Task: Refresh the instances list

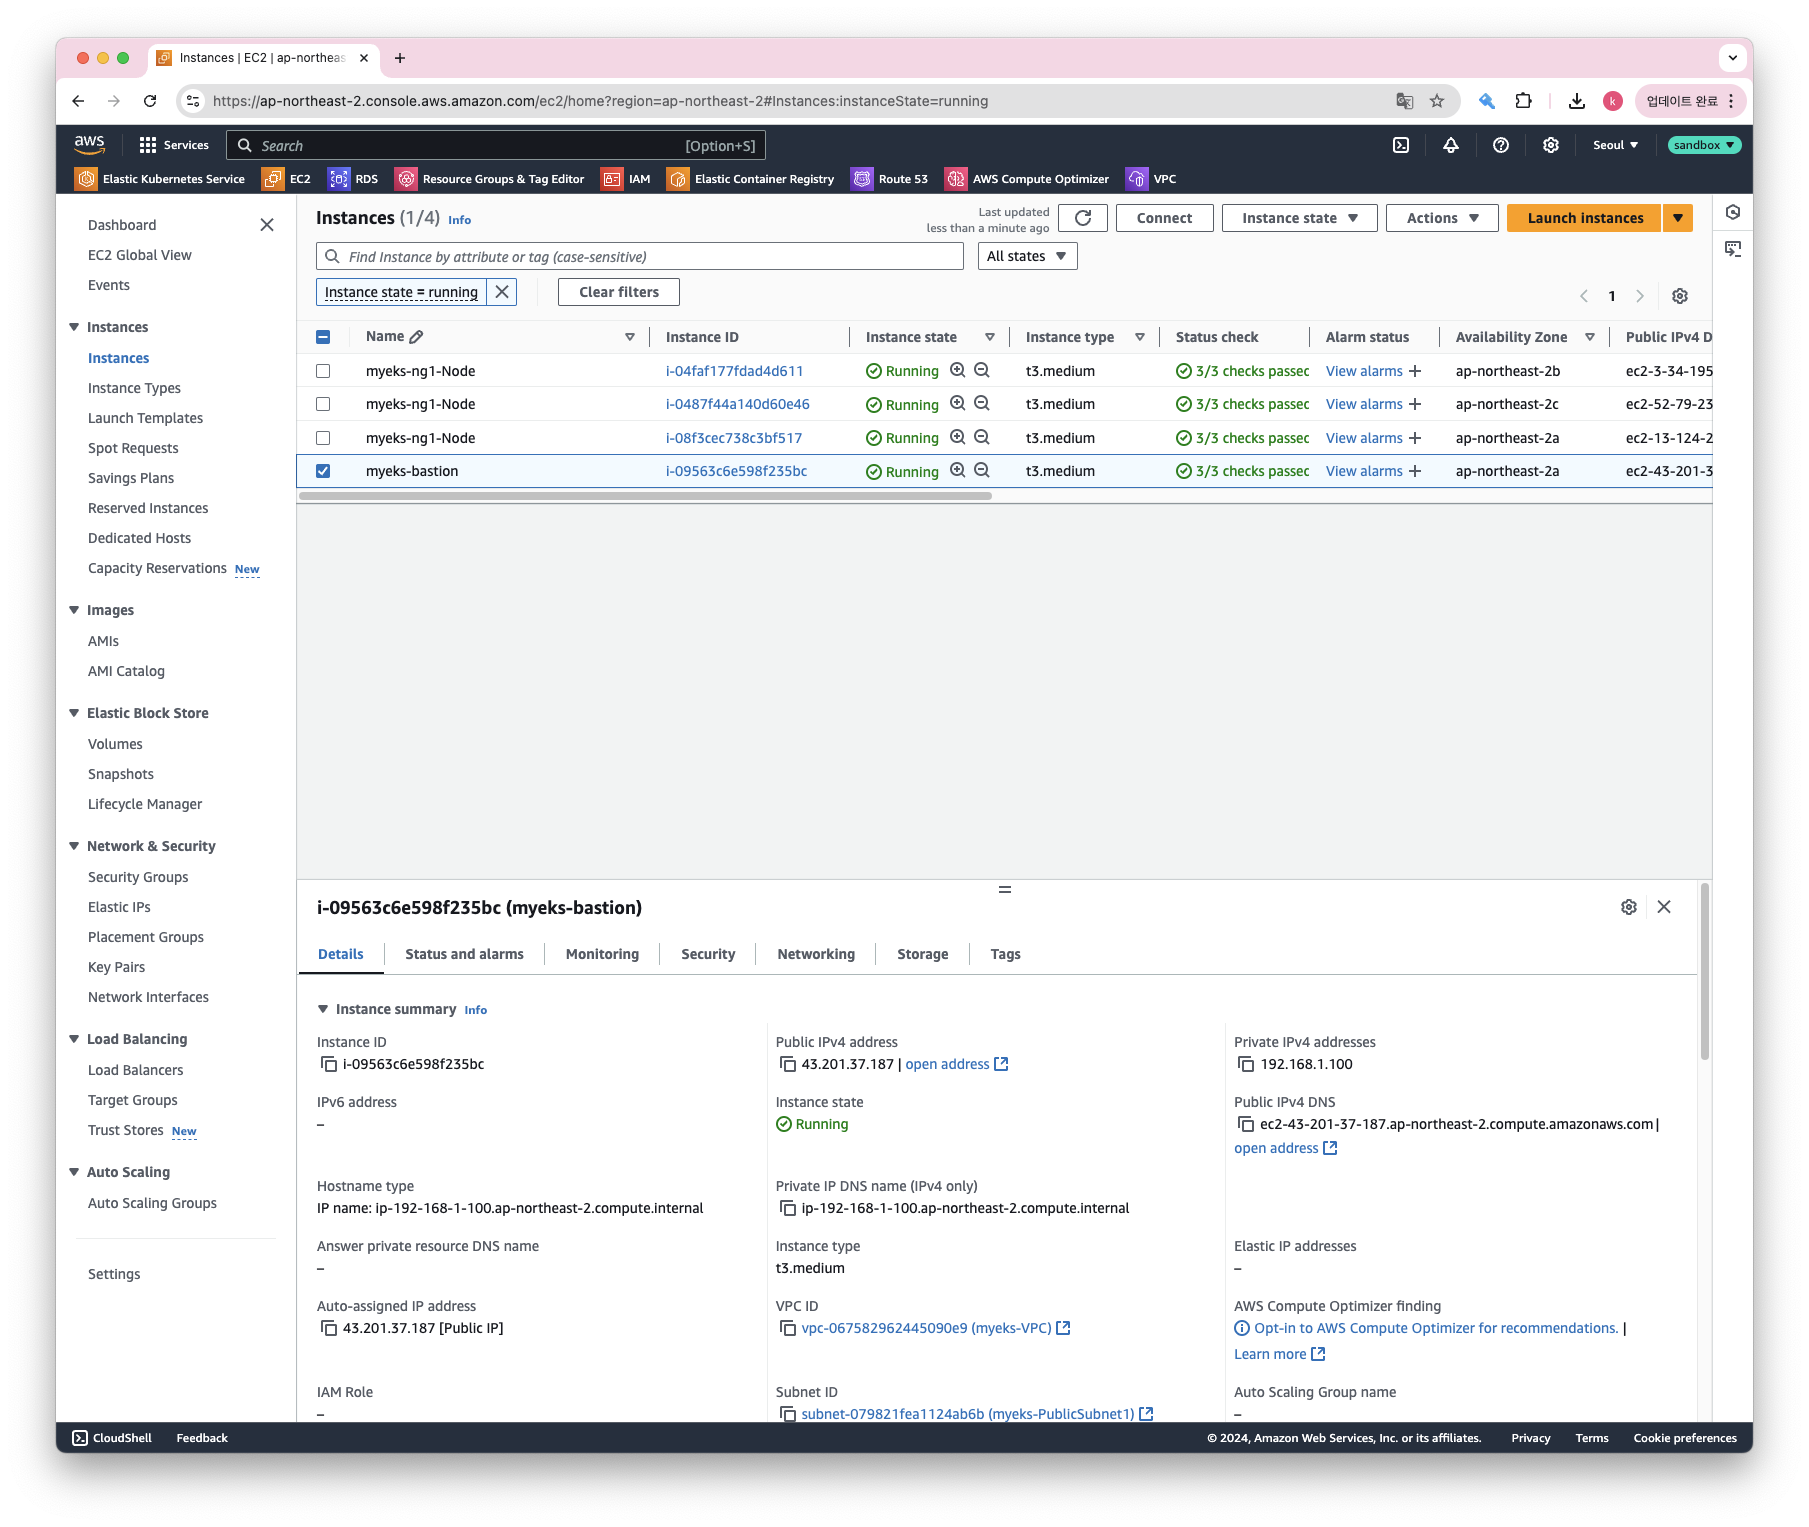Action: pyautogui.click(x=1083, y=218)
